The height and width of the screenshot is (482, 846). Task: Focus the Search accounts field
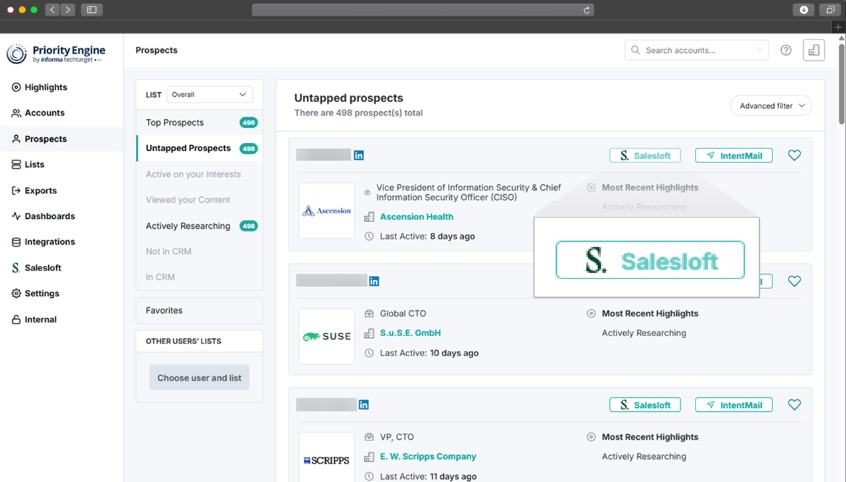coord(696,50)
